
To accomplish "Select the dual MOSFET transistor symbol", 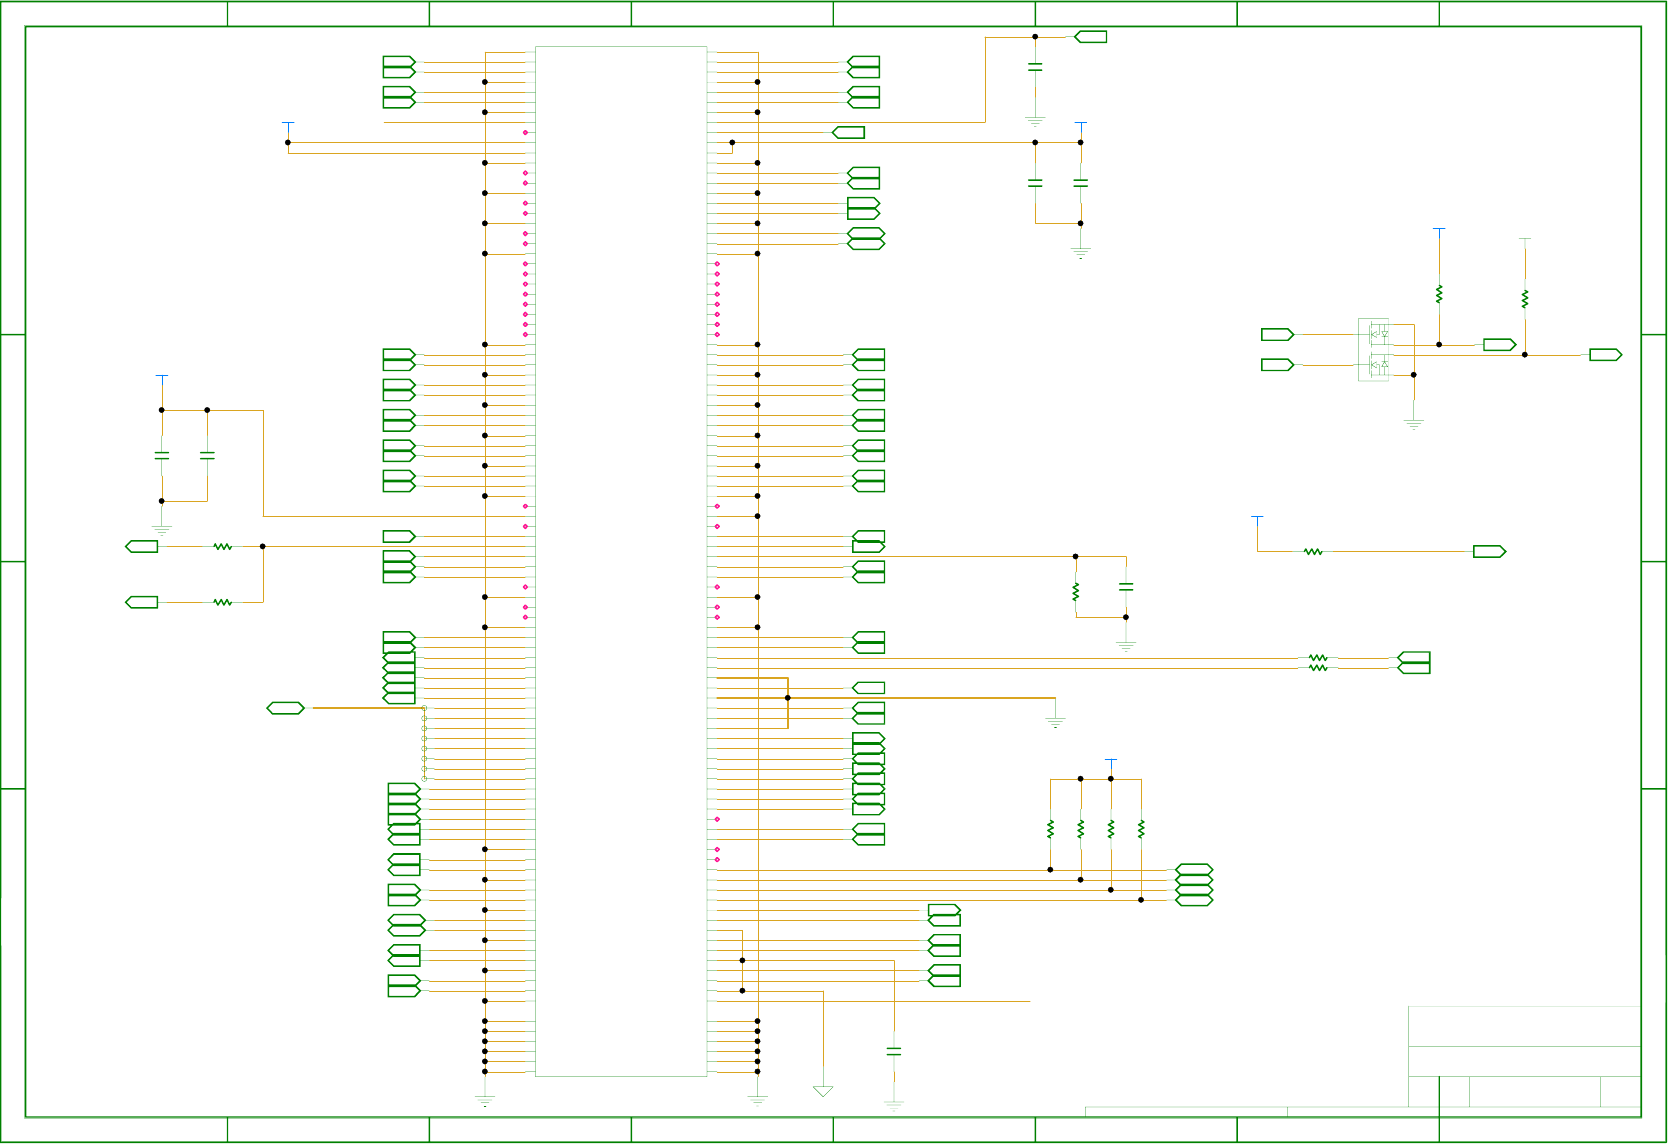I will (x=1374, y=350).
